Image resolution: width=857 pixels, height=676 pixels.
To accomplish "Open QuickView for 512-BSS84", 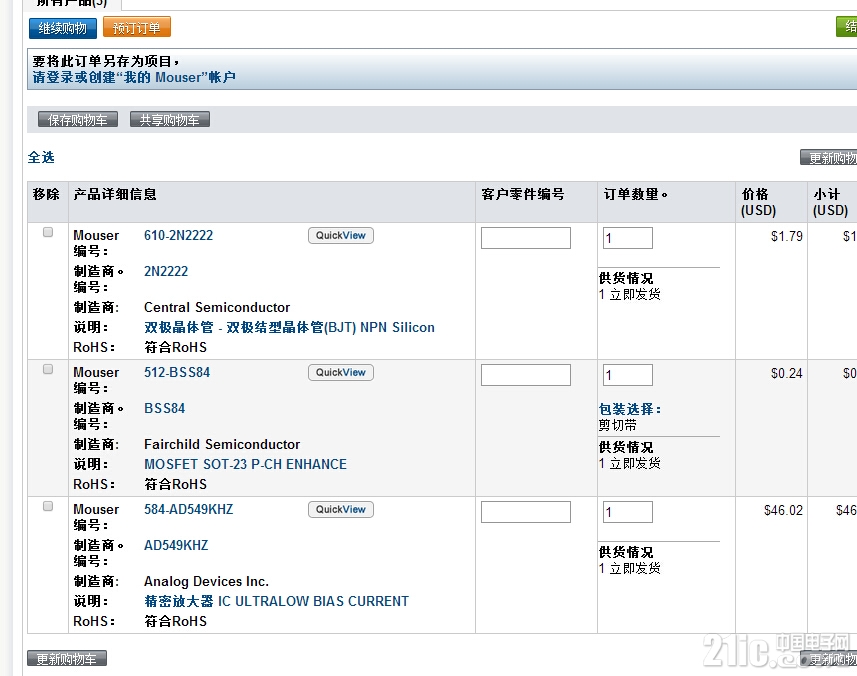I will click(x=341, y=373).
